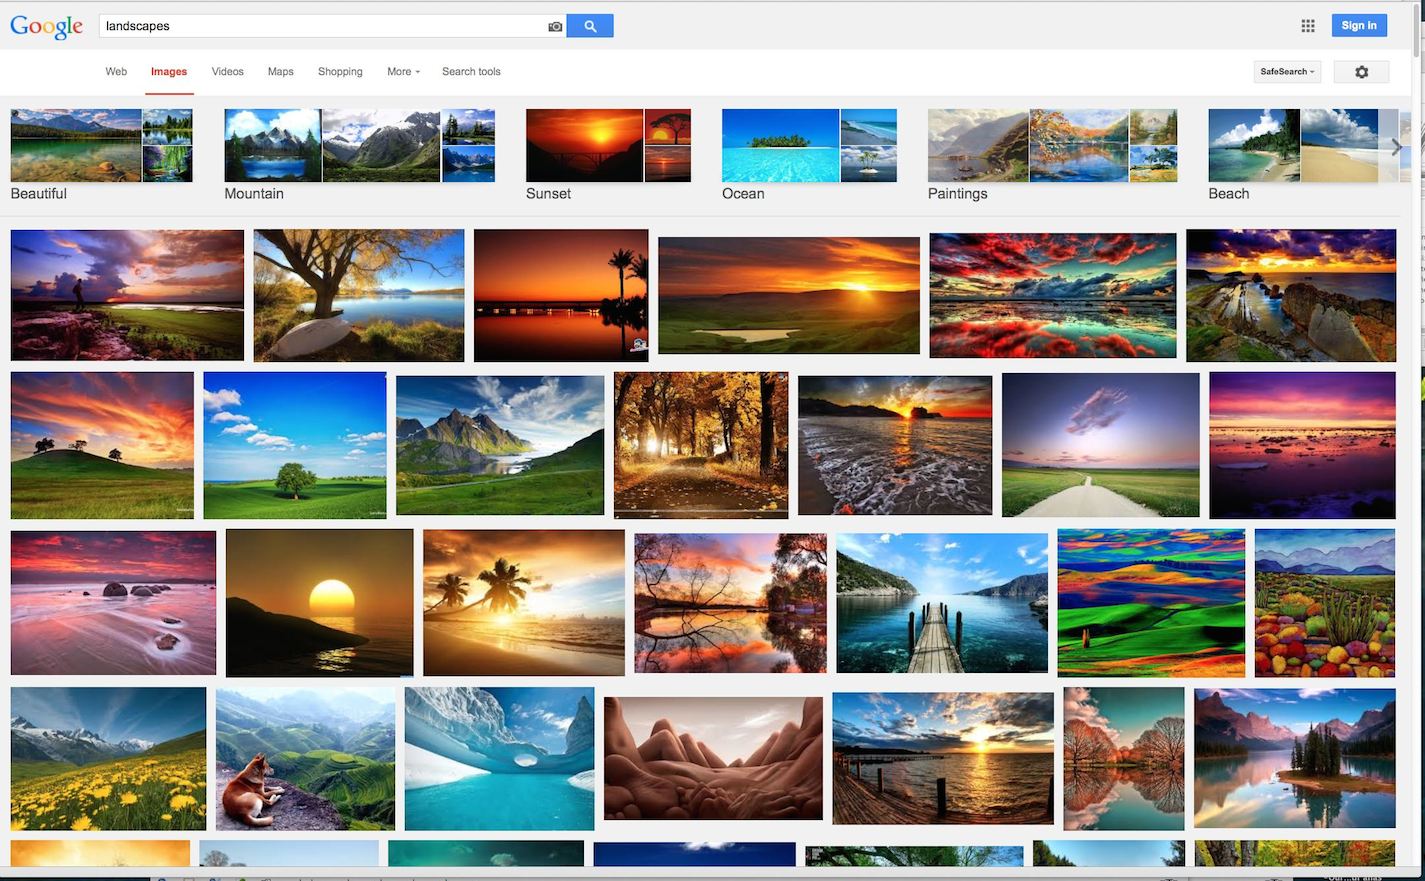Open the yellow flower mountain meadow image
The height and width of the screenshot is (881, 1425).
click(x=108, y=758)
